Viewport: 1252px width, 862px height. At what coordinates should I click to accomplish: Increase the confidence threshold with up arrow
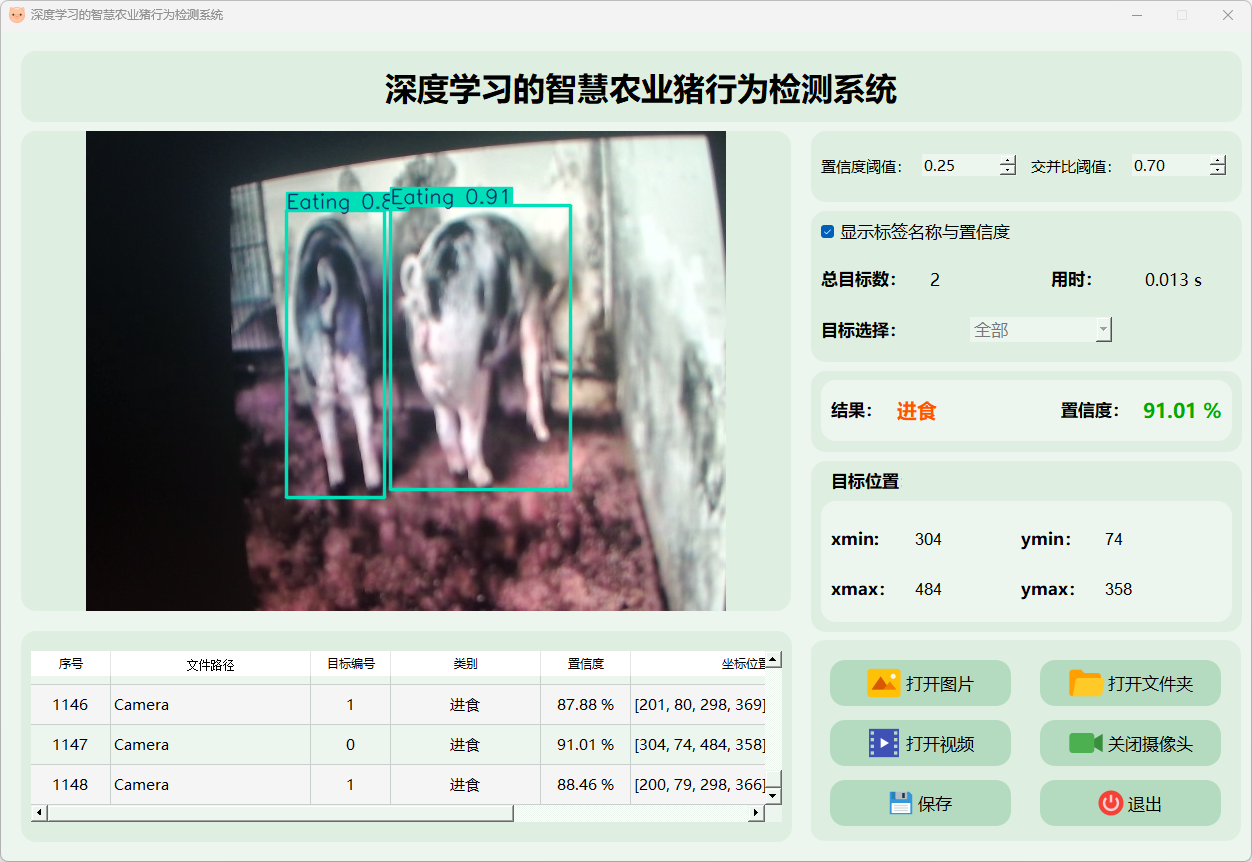coord(1007,161)
